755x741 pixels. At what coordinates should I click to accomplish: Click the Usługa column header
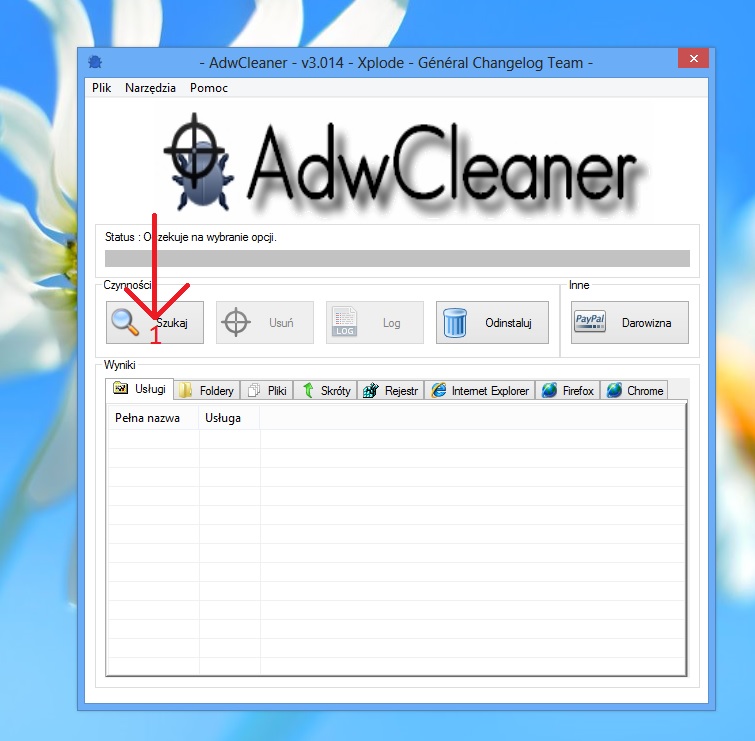coord(229,418)
